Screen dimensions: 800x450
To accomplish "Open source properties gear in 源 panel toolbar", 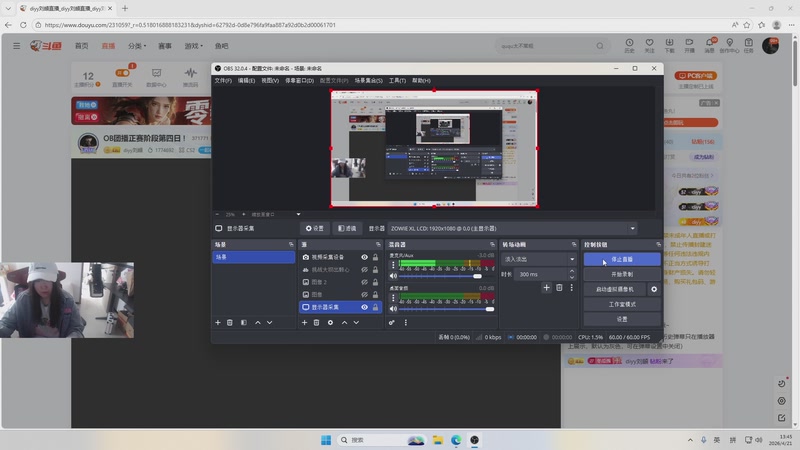I will [x=330, y=322].
